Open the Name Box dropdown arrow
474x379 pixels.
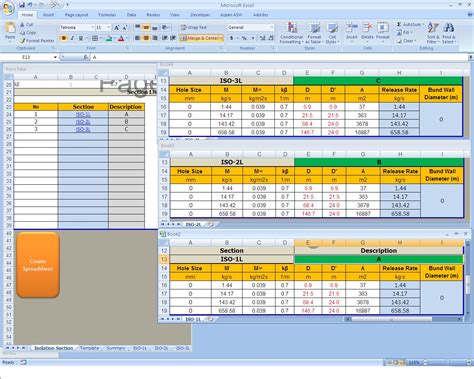pyautogui.click(x=55, y=57)
